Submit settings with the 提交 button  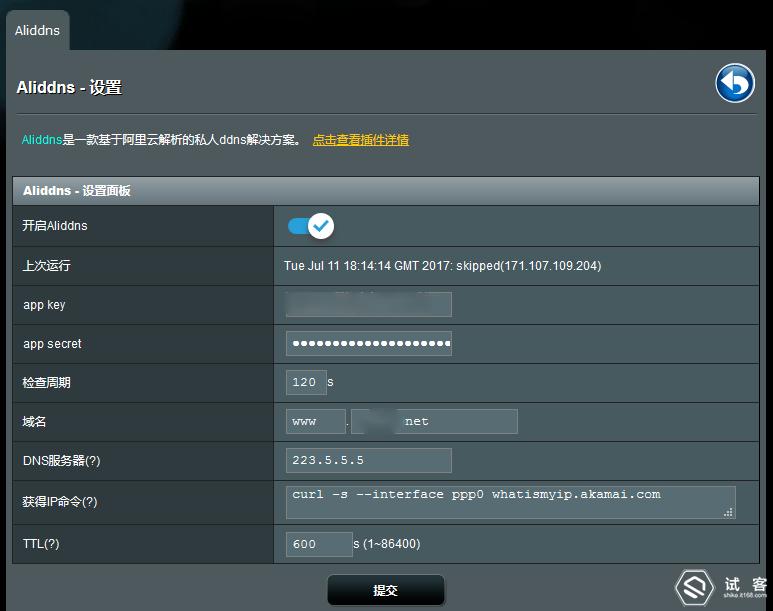[x=386, y=590]
